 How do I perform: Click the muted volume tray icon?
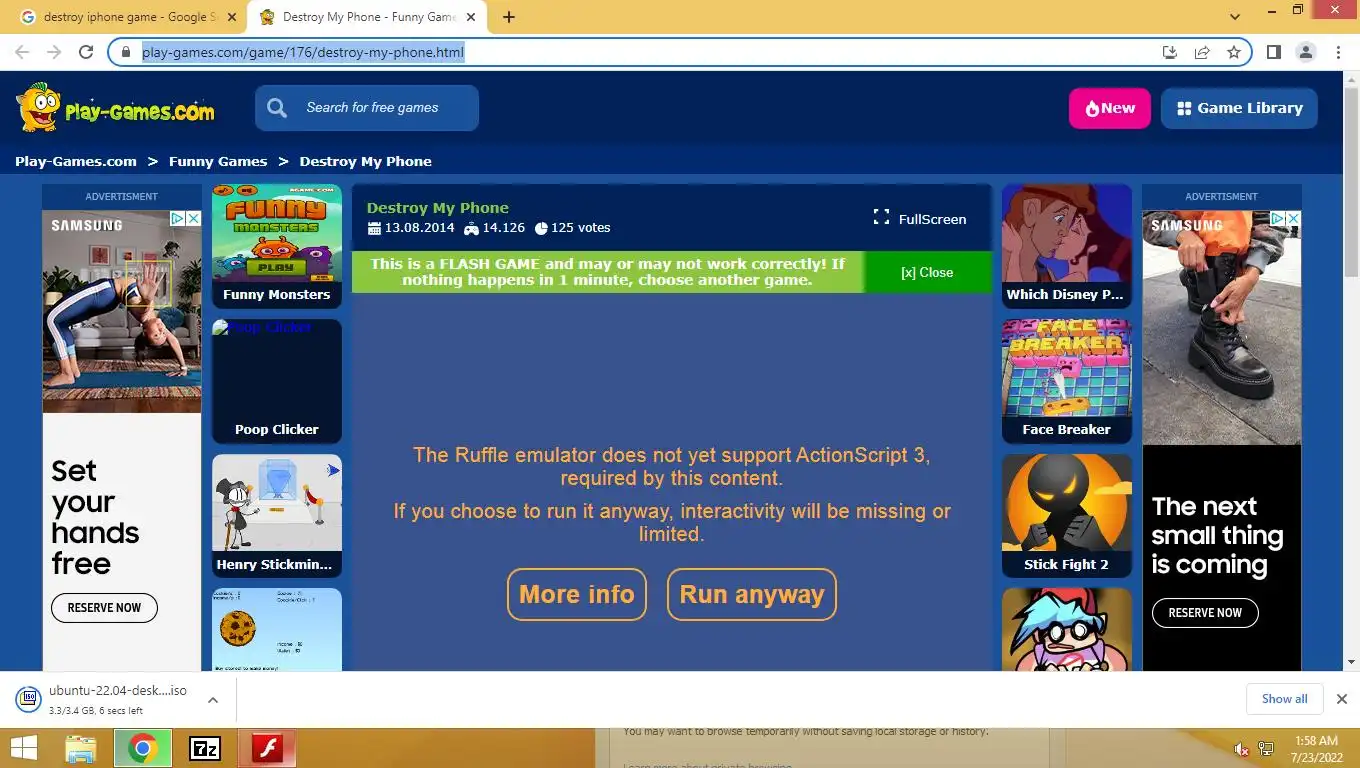(x=1241, y=749)
